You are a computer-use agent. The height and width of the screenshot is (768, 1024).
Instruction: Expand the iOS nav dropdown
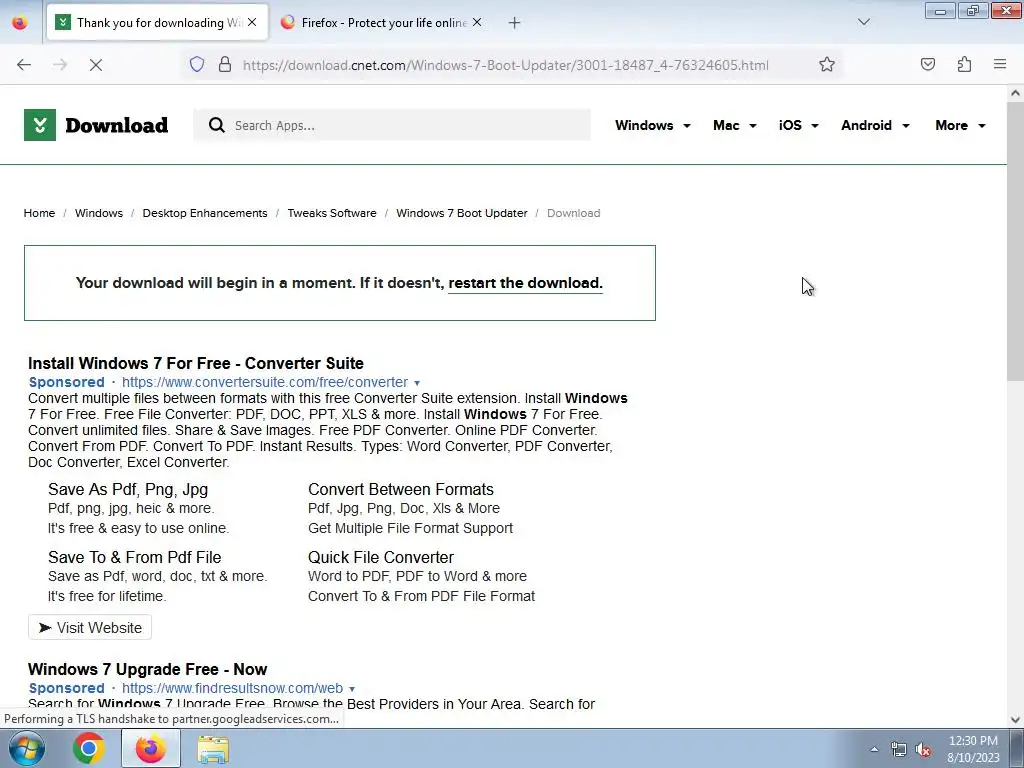798,125
